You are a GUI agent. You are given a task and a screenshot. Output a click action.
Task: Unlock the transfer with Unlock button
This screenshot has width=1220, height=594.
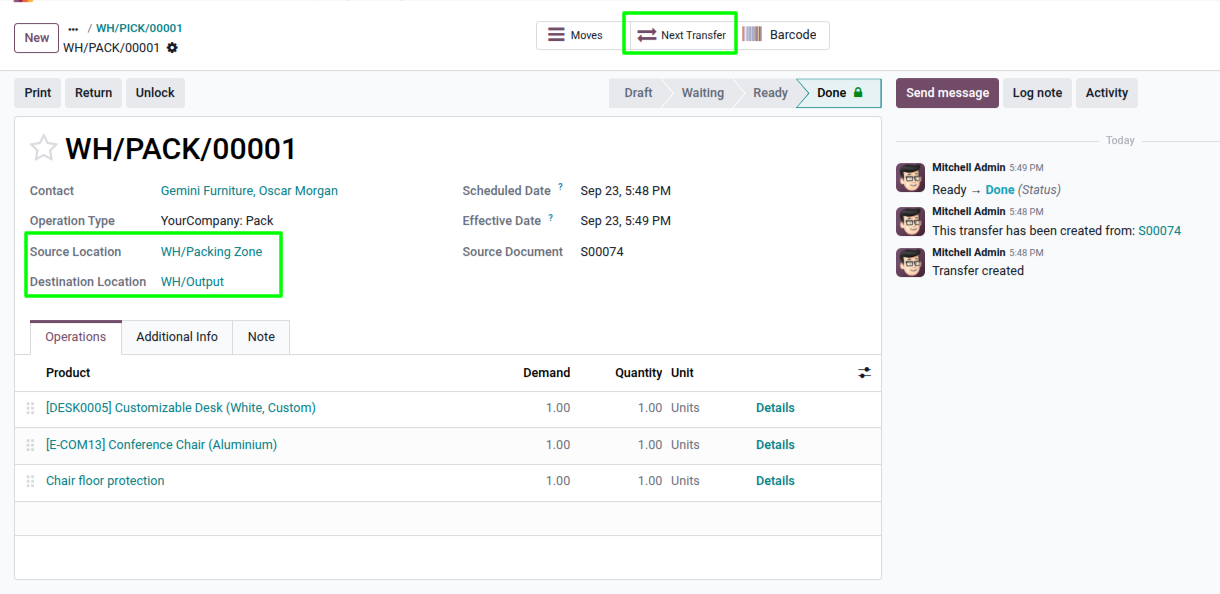pos(155,93)
